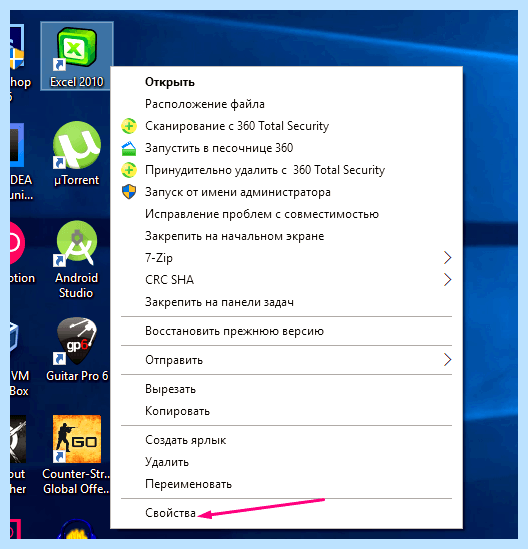Choose Копировать in the context menu
The image size is (528, 549).
click(x=286, y=411)
